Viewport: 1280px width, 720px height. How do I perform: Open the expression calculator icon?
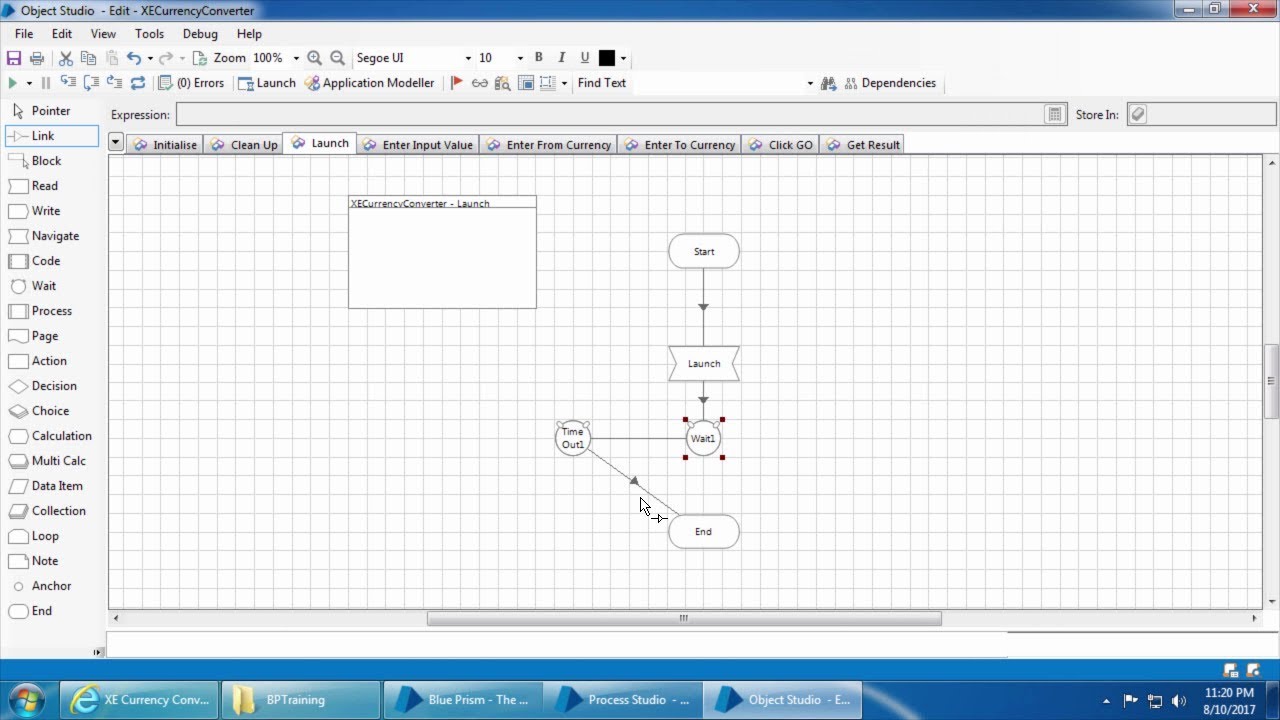click(x=1055, y=114)
